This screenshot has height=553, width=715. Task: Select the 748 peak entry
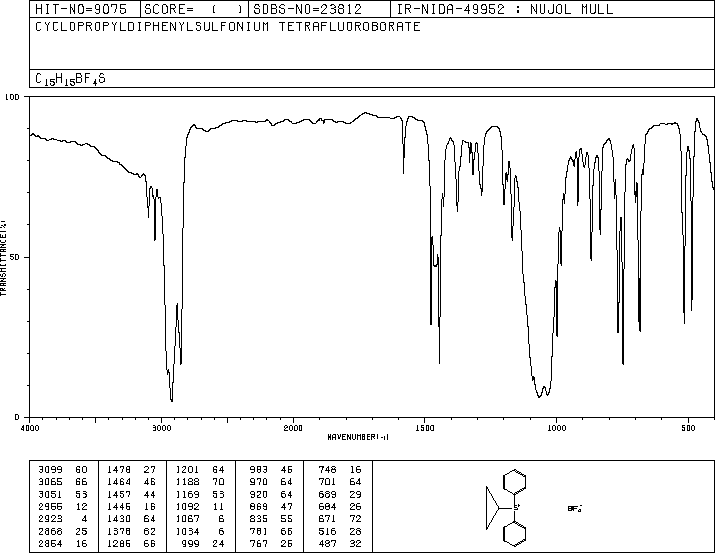340,470
